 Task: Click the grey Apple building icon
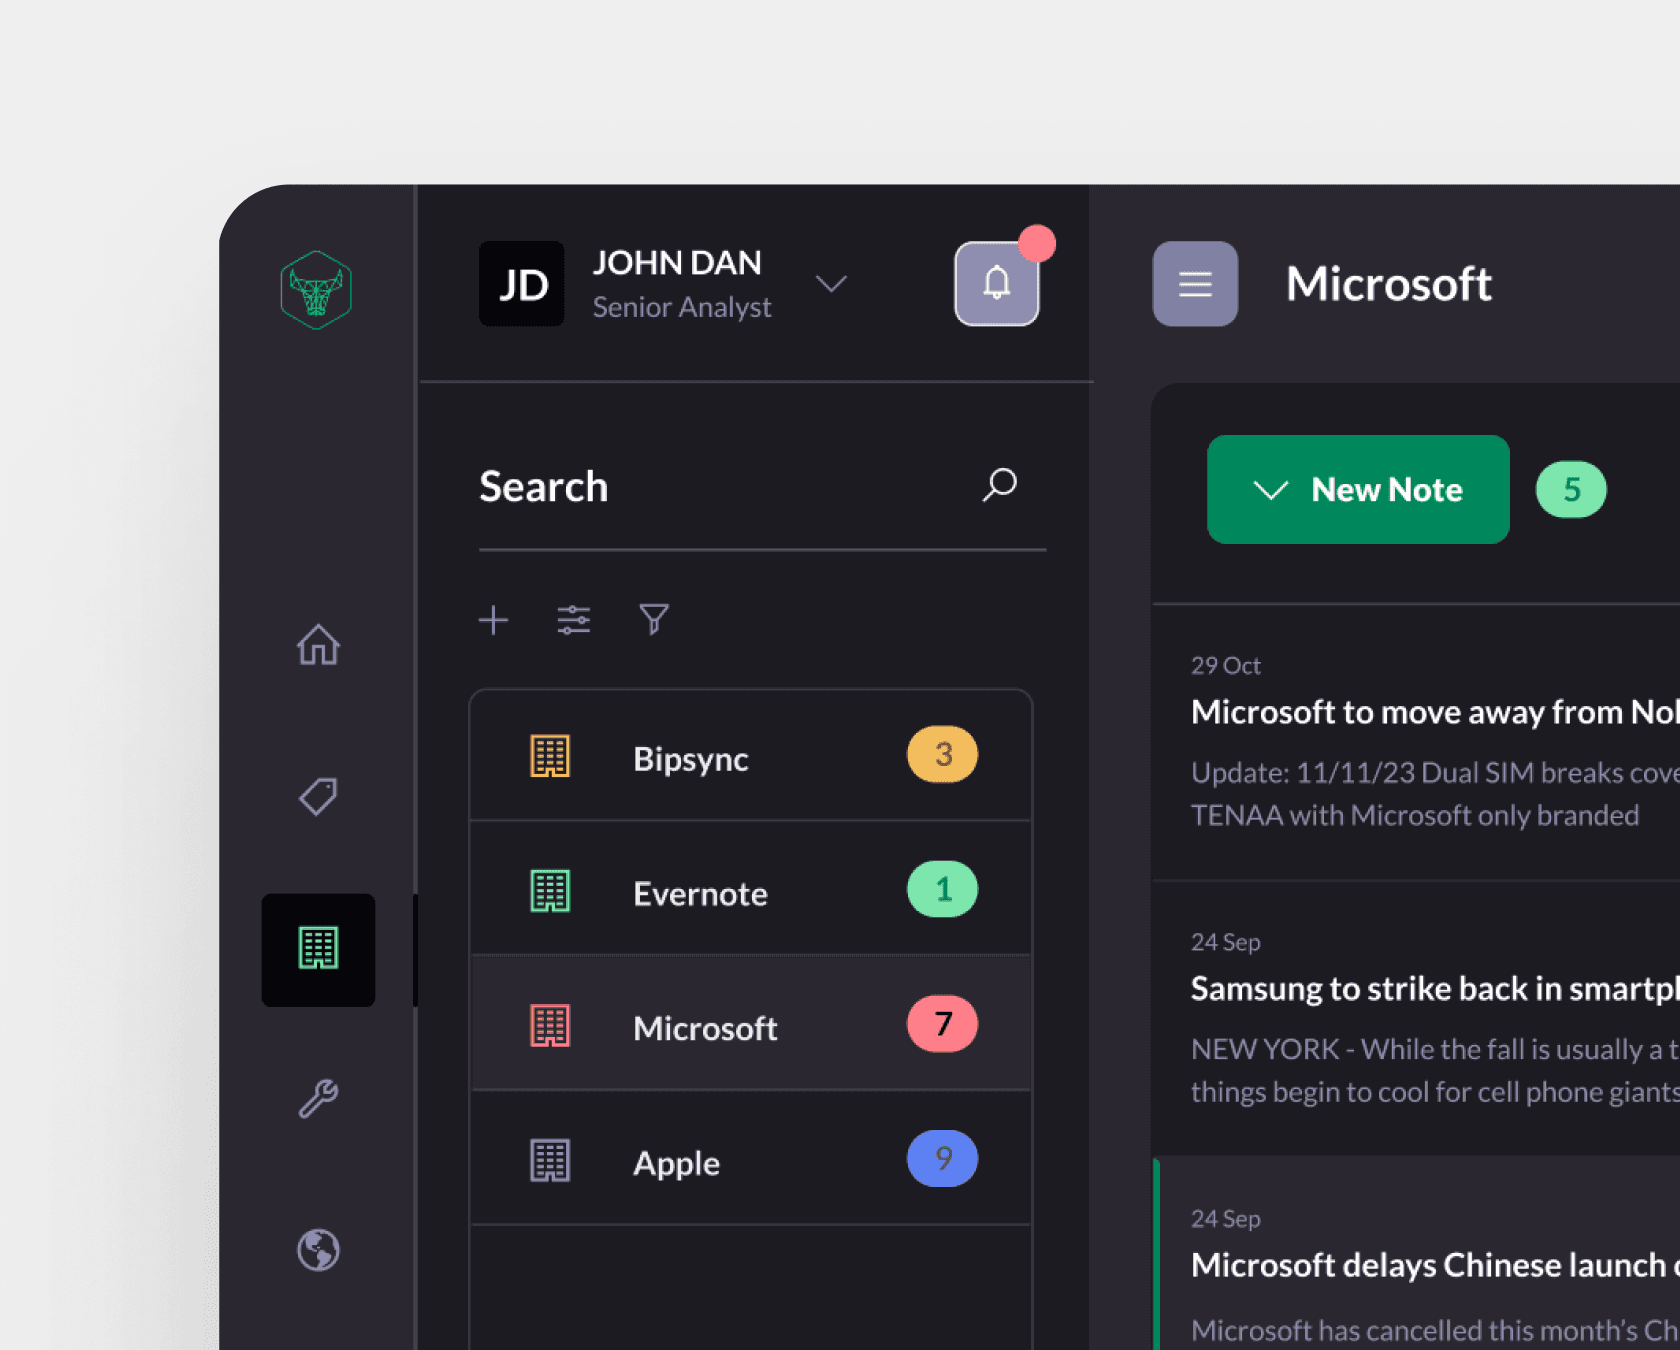pos(550,1161)
